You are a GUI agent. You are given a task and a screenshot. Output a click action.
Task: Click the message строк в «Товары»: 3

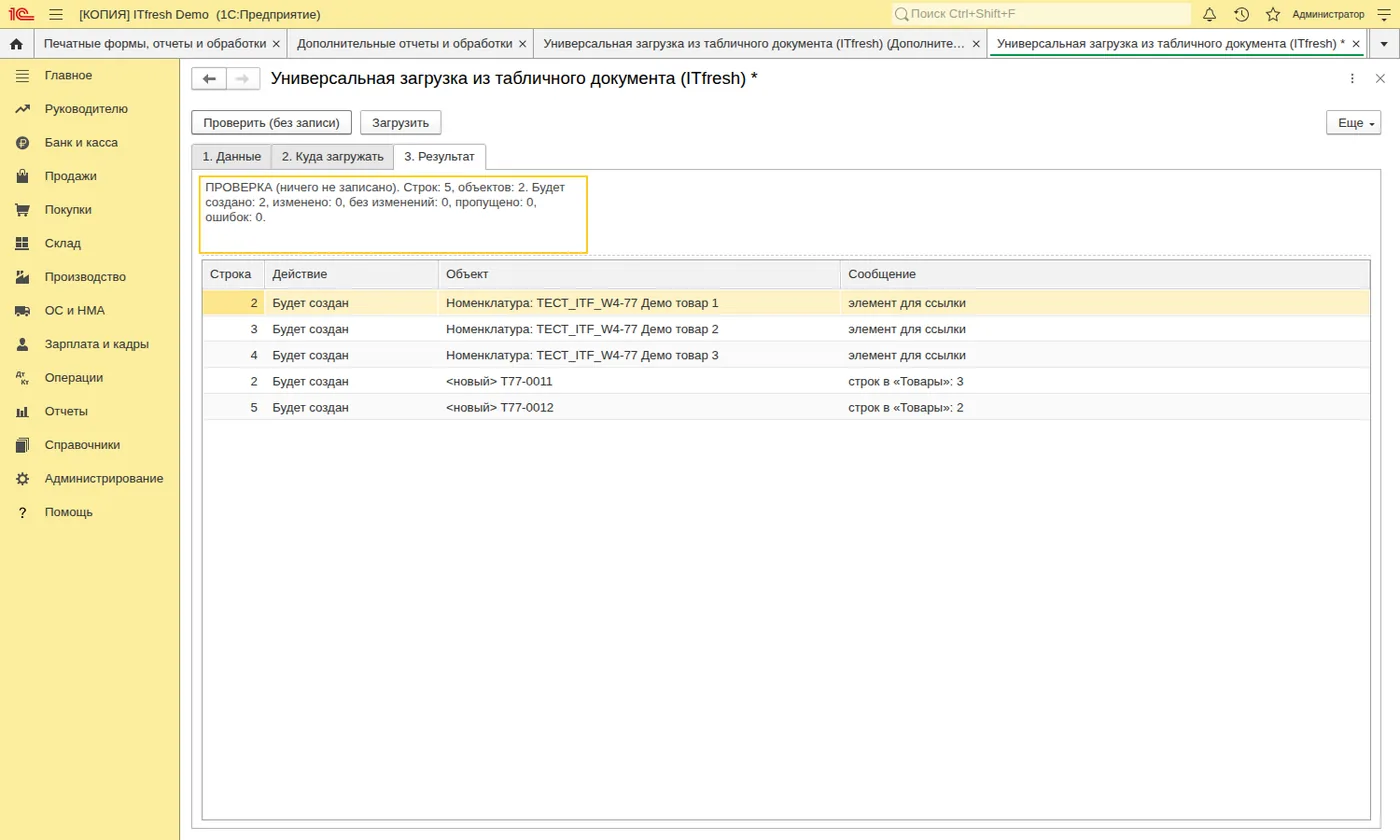point(905,381)
